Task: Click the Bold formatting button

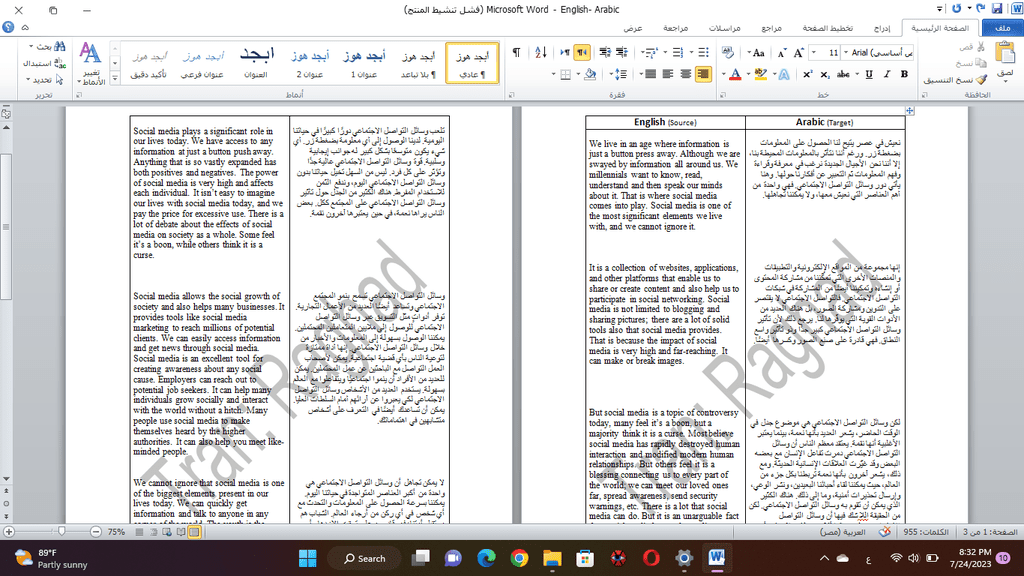Action: coord(904,74)
